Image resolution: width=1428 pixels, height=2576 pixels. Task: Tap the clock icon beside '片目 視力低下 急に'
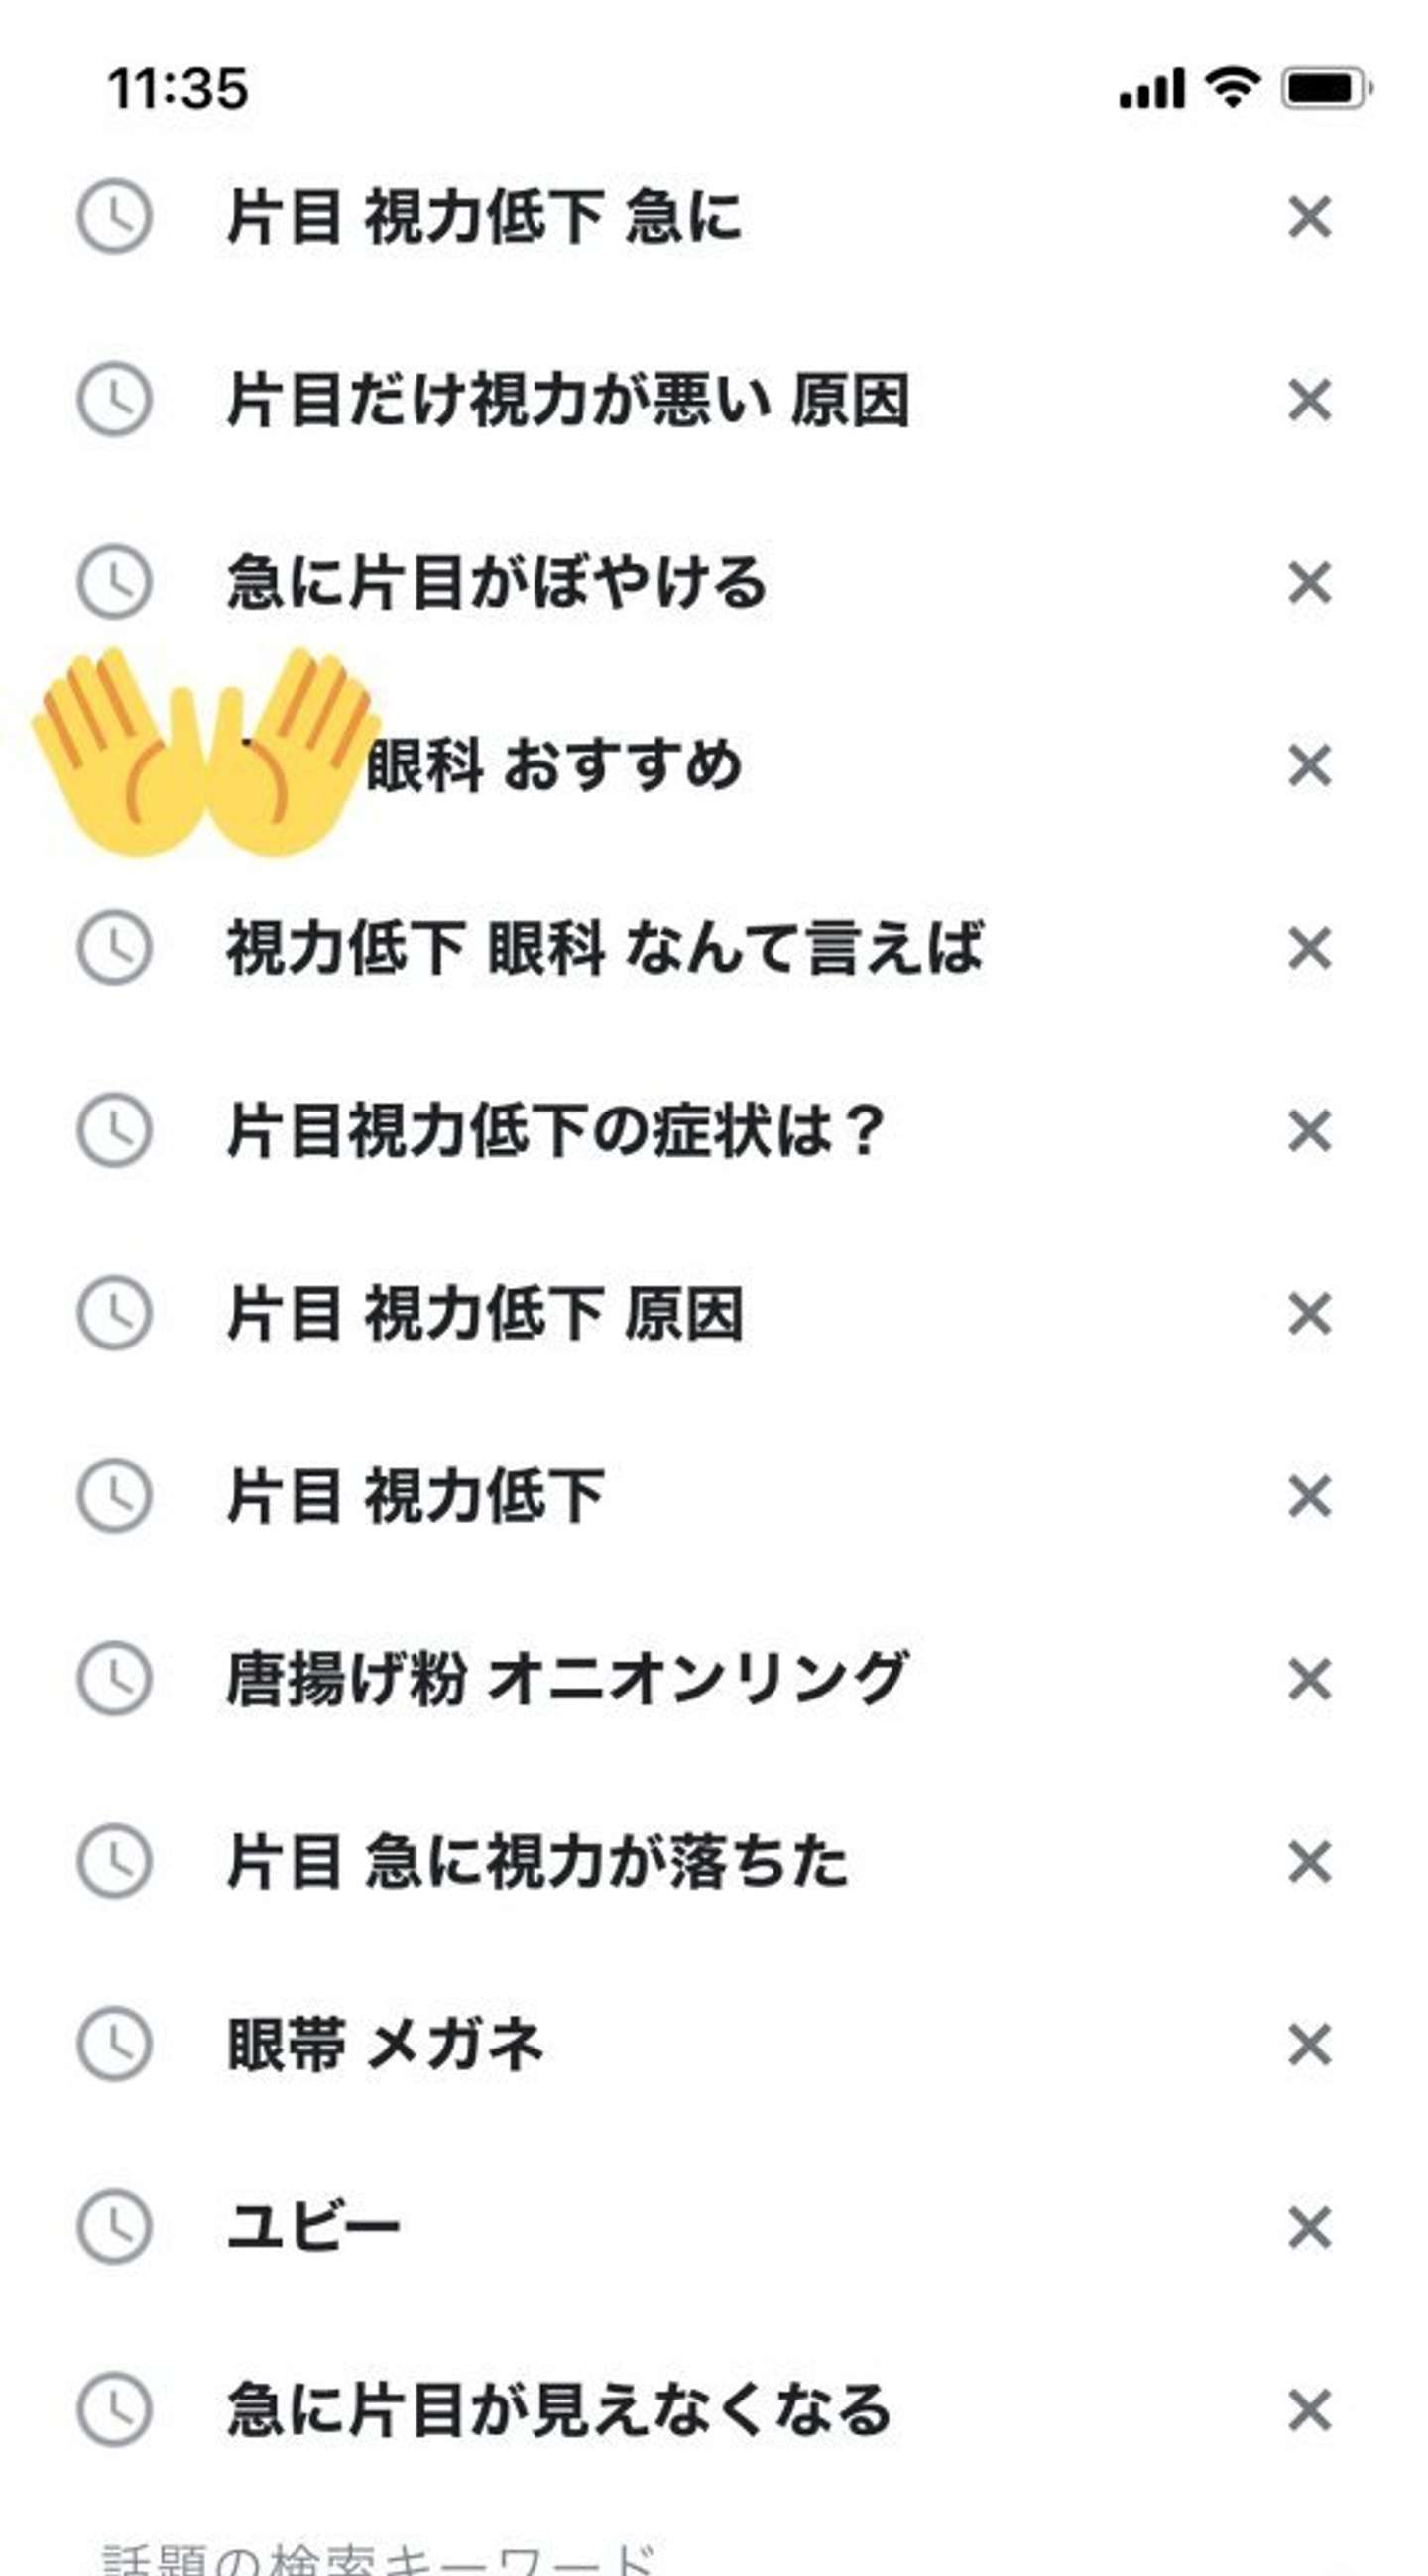(x=115, y=216)
